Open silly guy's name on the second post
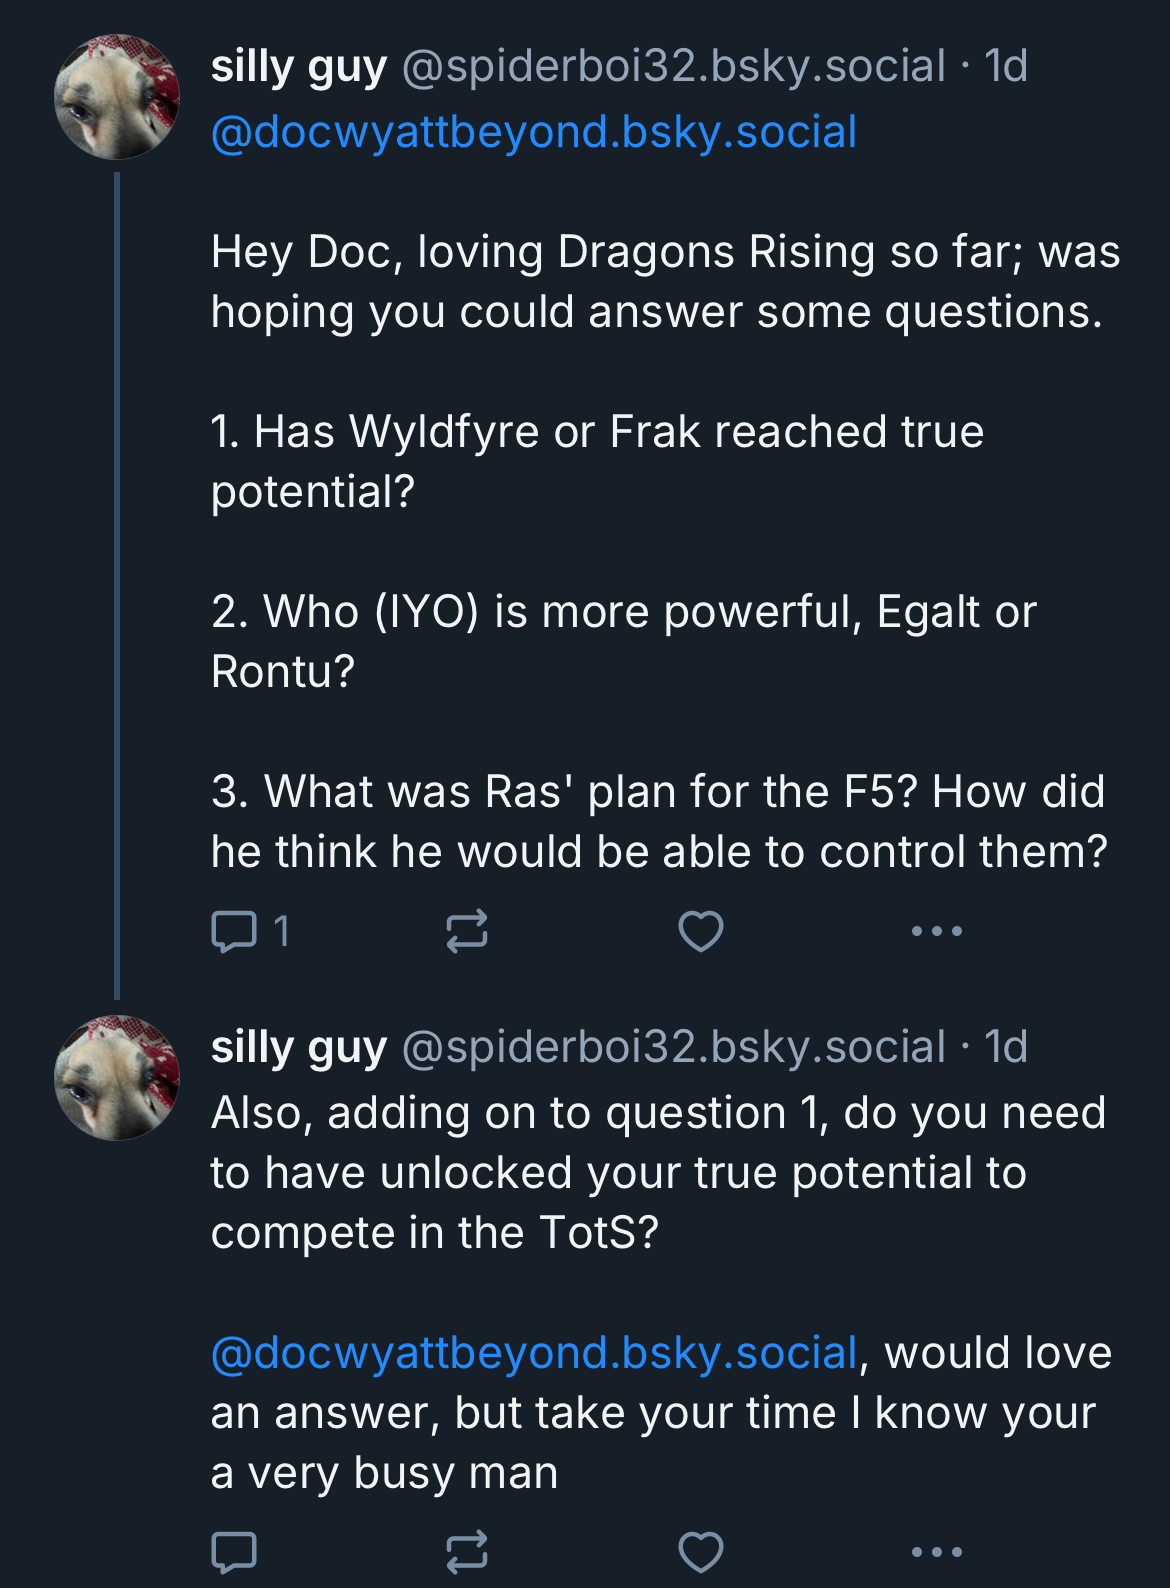Screen dimensions: 1170x1588 point(298,1048)
